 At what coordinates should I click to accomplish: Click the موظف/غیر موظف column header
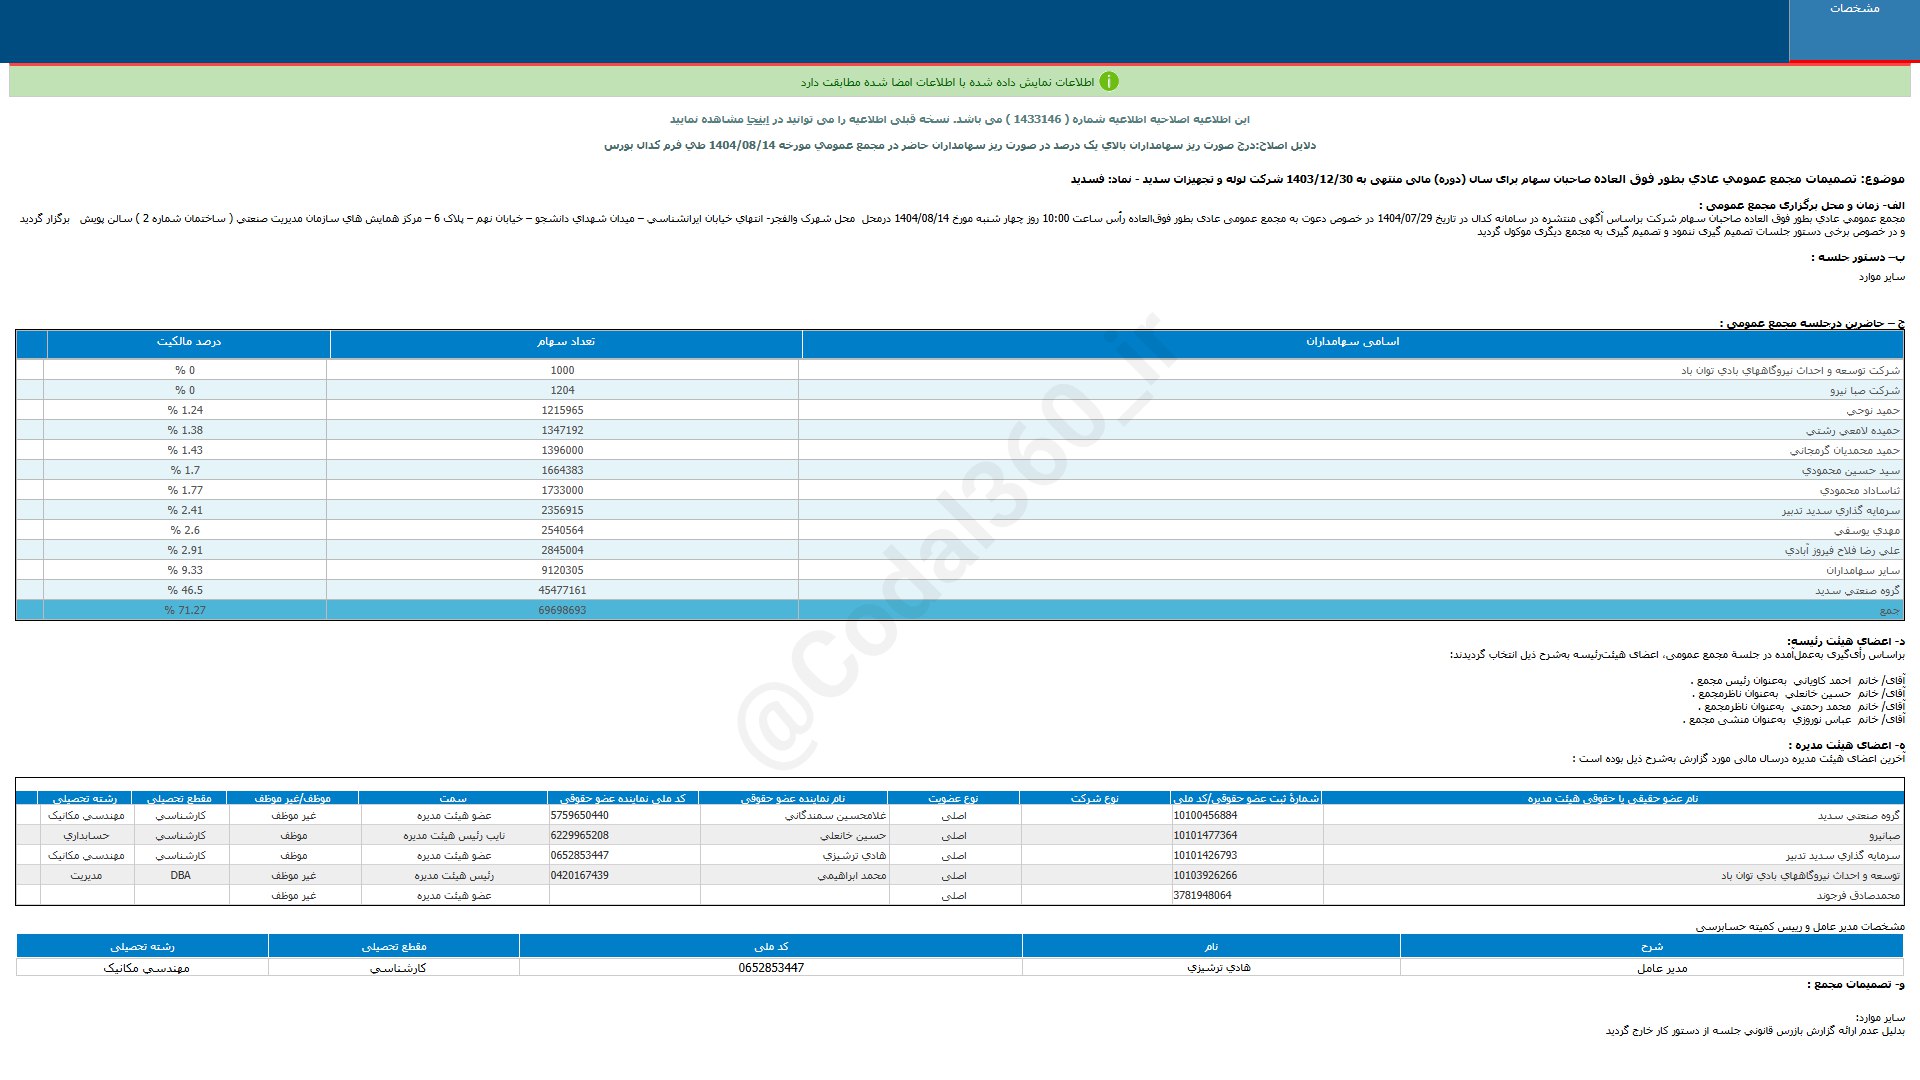(x=292, y=799)
